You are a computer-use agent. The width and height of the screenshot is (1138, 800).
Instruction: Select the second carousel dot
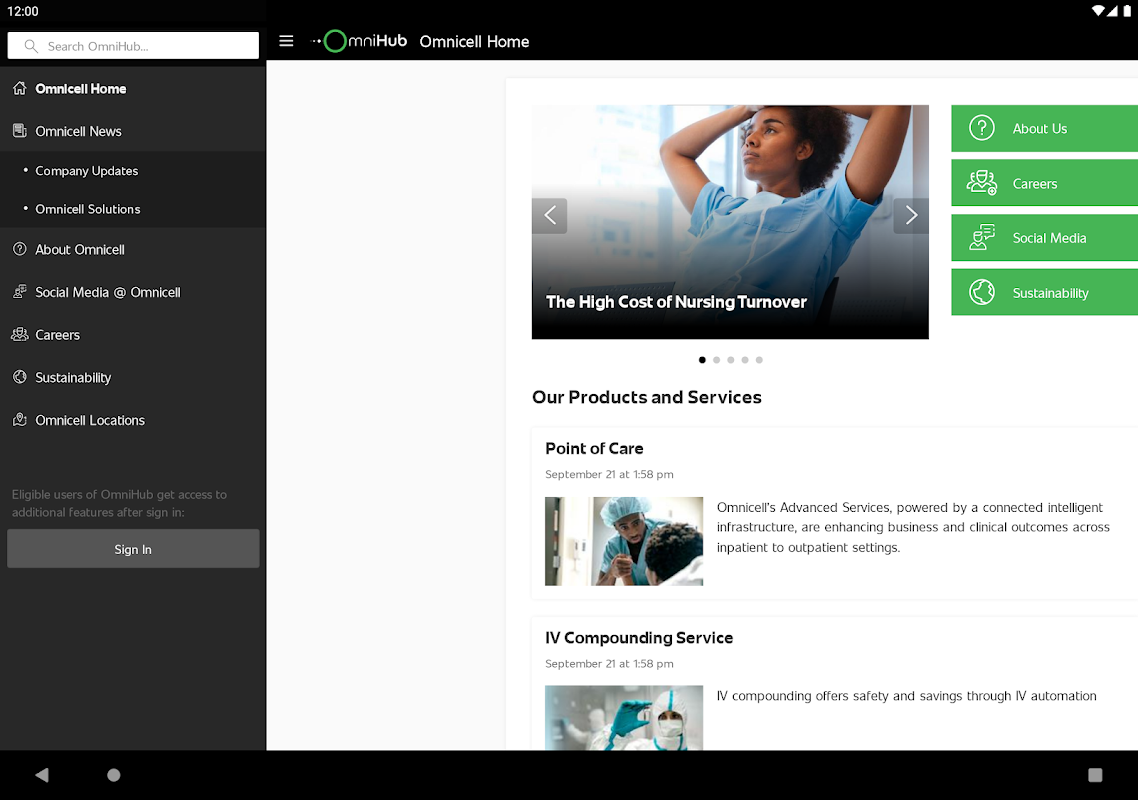click(716, 360)
